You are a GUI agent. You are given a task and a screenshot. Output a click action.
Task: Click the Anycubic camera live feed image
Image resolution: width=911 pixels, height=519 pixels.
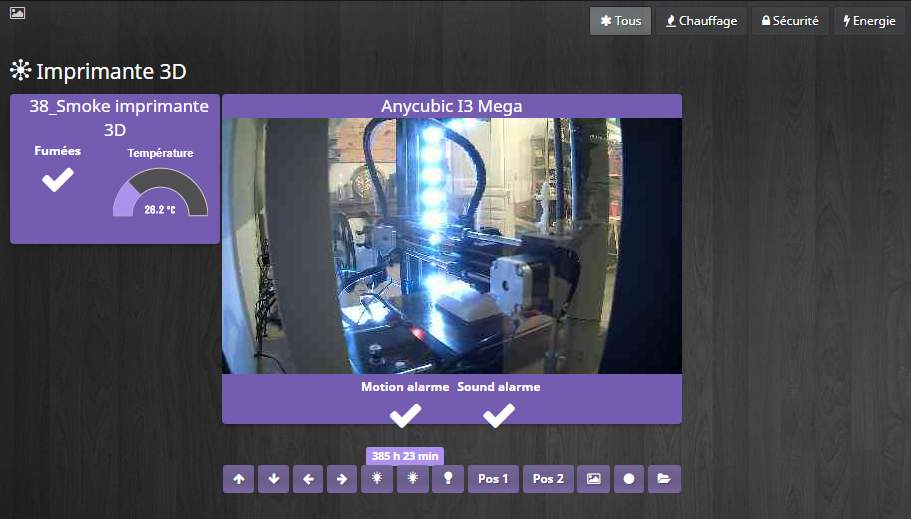451,246
